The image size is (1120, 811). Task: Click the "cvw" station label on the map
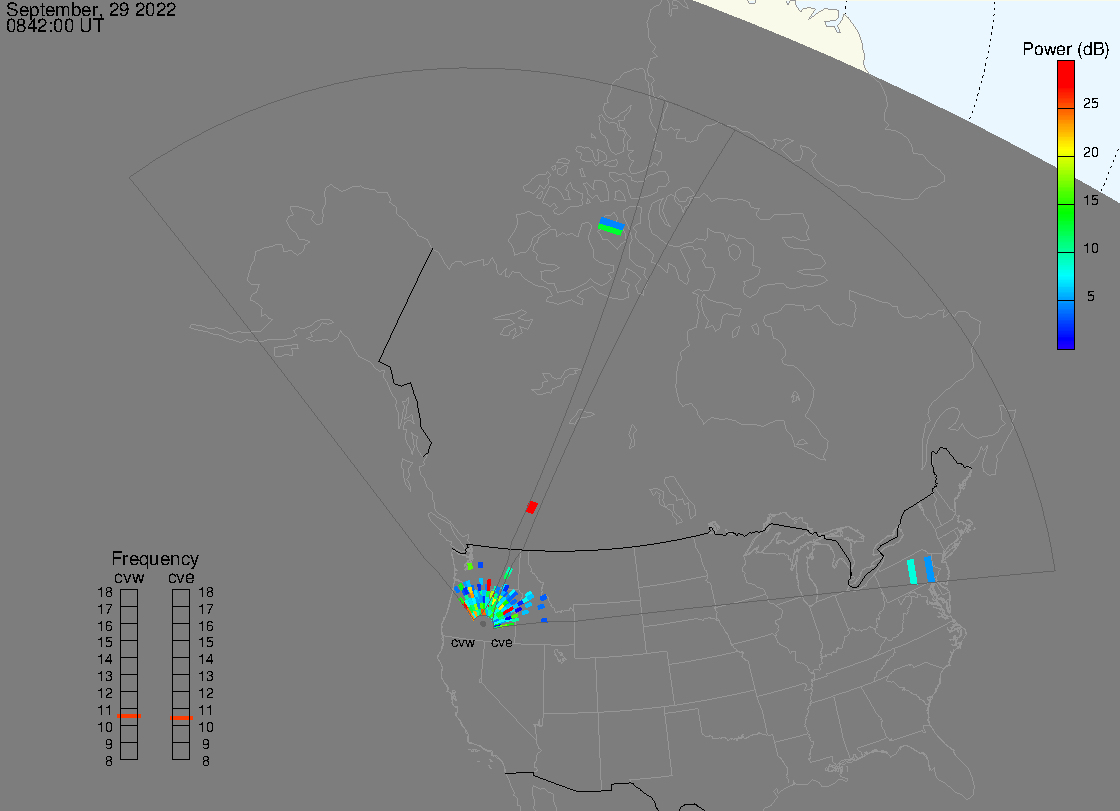(x=463, y=642)
